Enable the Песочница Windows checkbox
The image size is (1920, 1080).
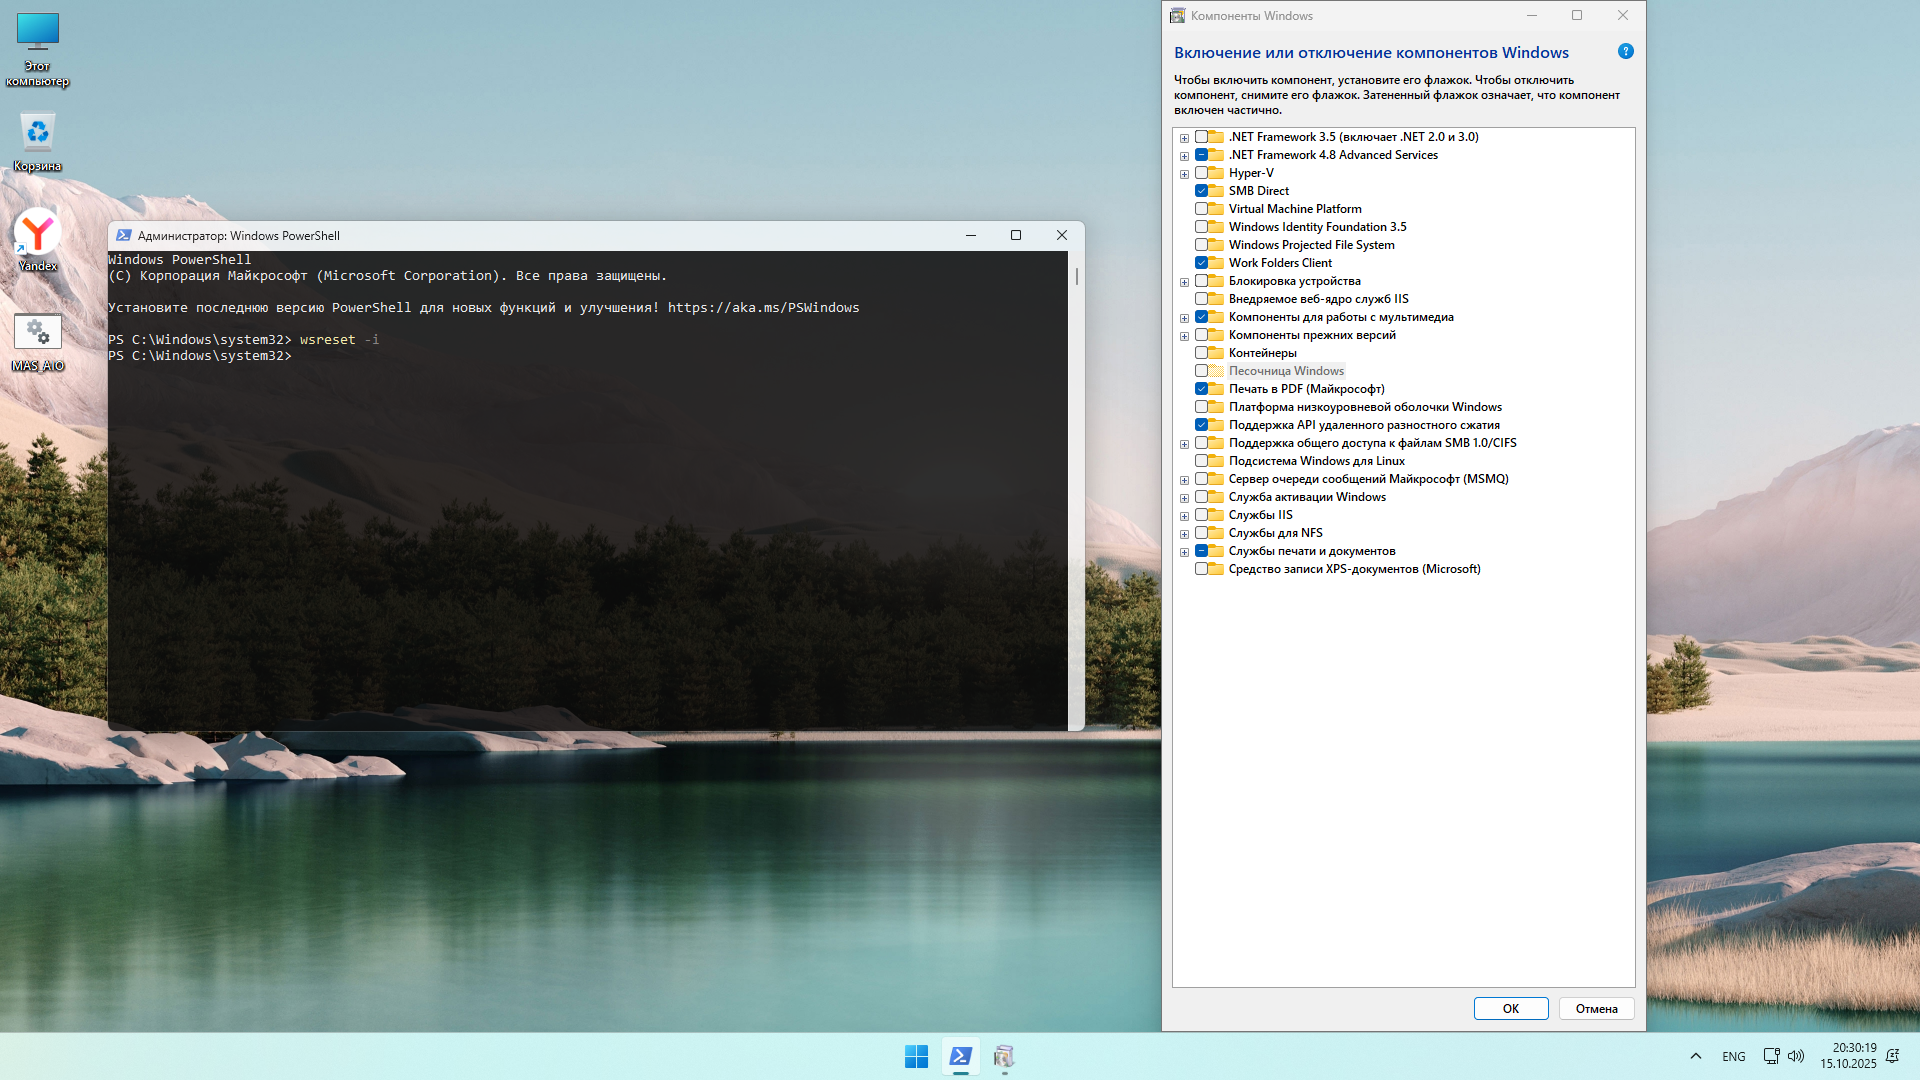click(1201, 370)
